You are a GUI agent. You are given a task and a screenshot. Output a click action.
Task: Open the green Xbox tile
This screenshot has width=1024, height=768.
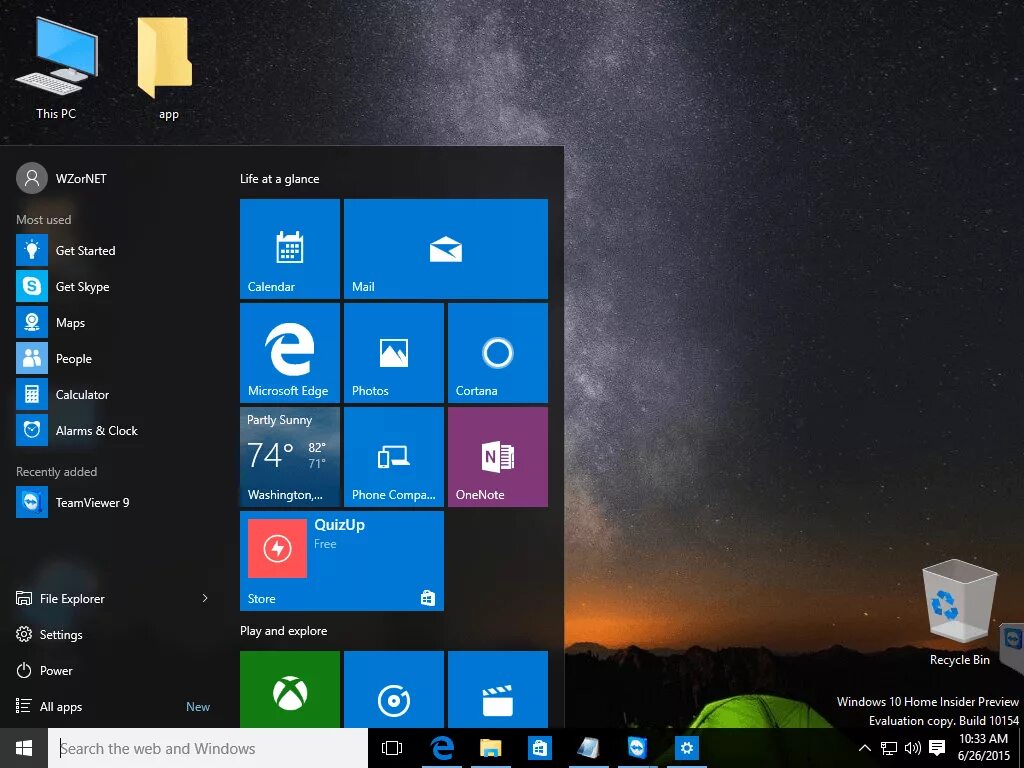290,689
